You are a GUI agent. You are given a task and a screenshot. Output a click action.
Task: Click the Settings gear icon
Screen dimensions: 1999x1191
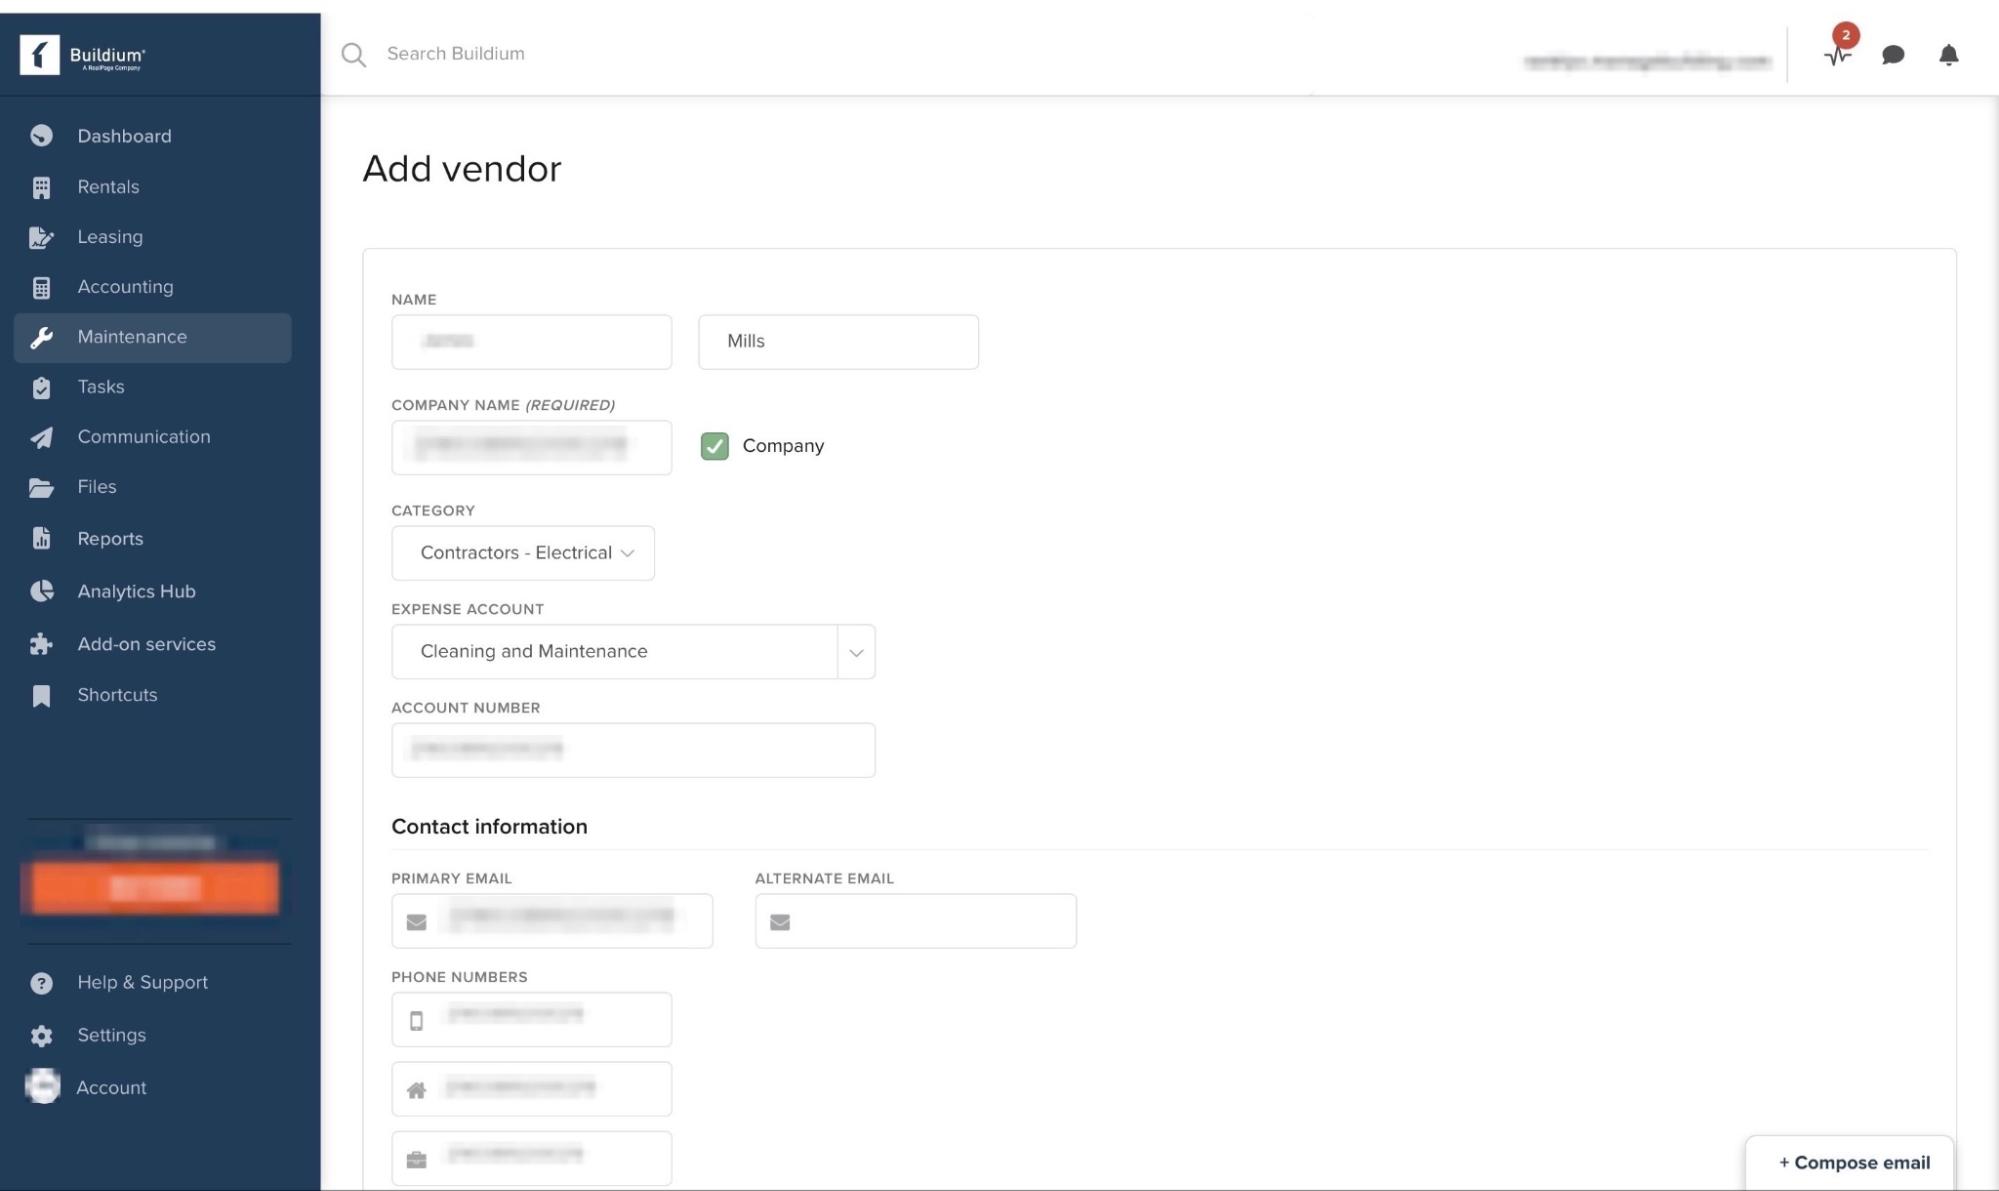coord(41,1035)
